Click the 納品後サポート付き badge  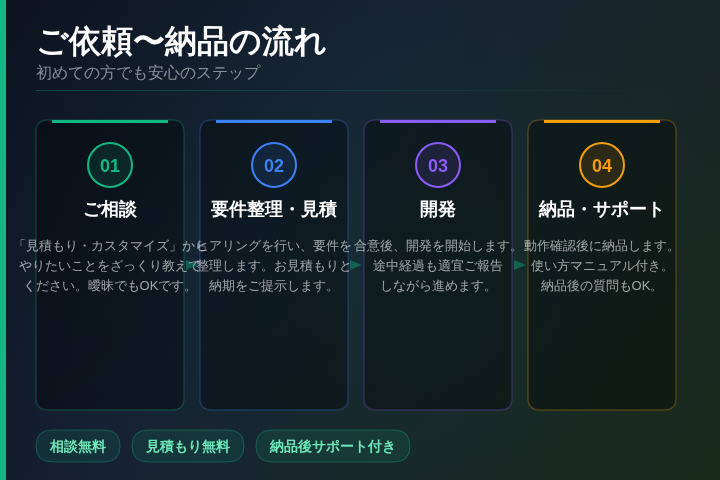pos(333,446)
